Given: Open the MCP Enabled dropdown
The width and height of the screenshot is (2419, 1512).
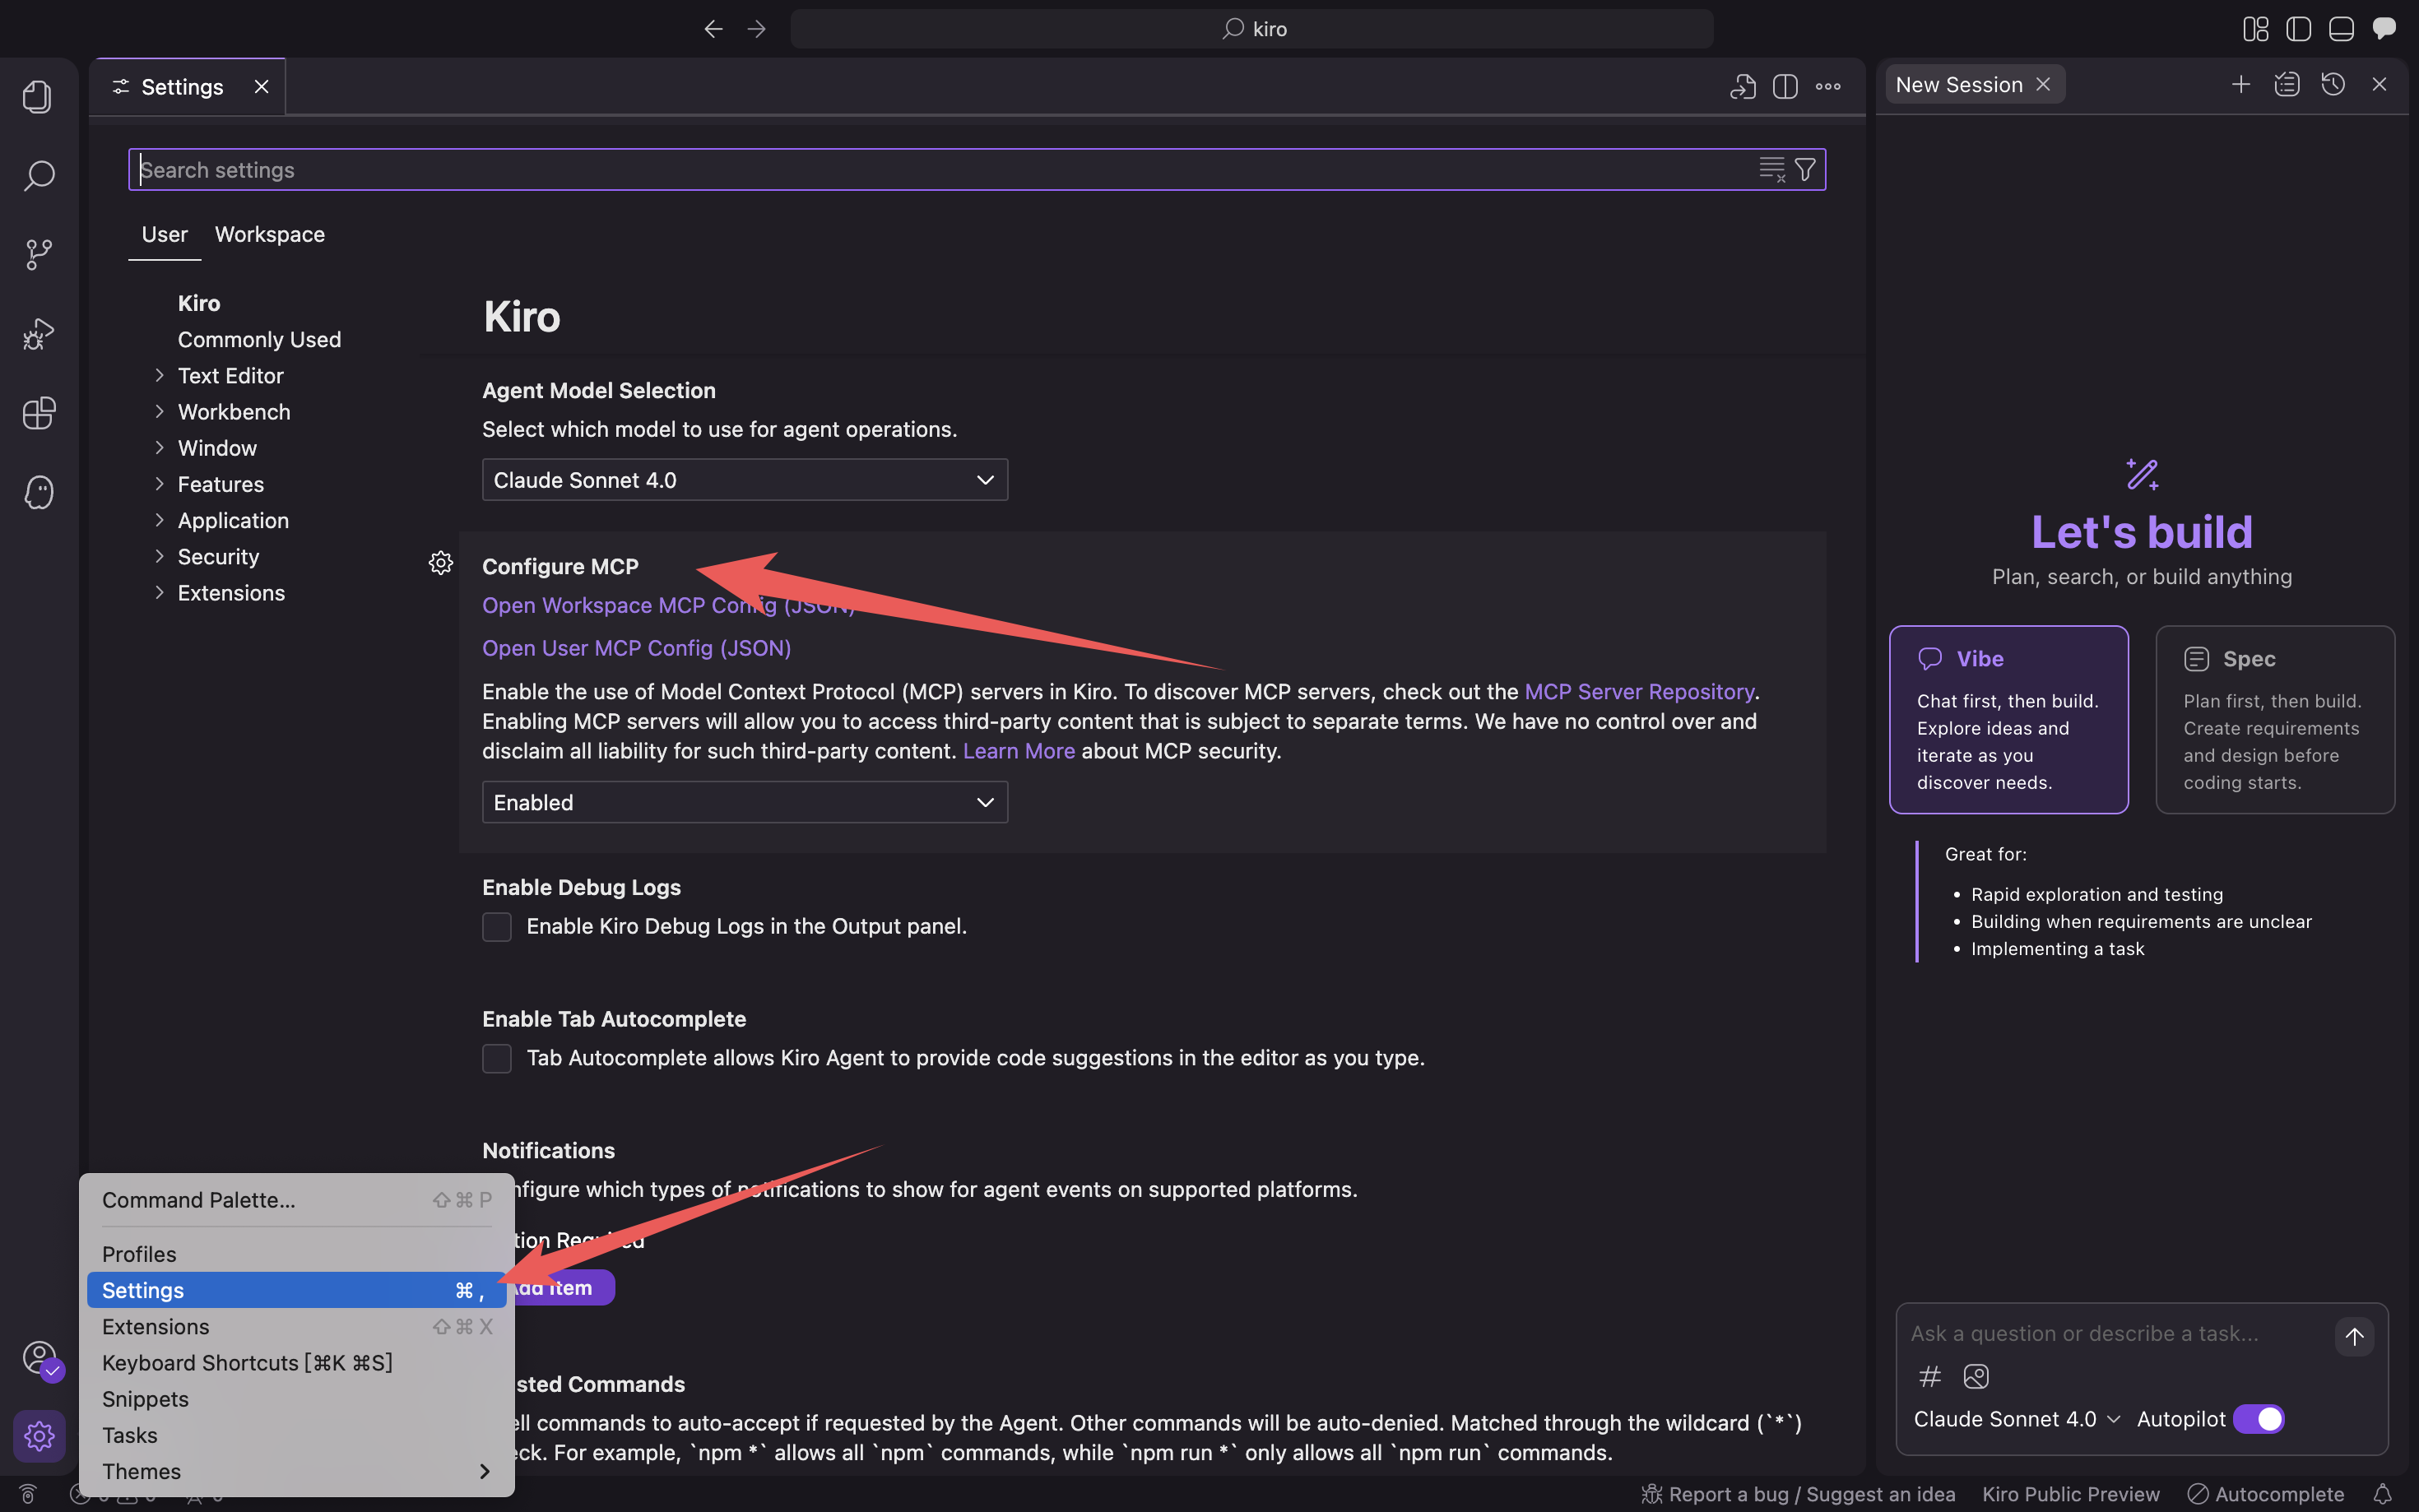Looking at the screenshot, I should 744,803.
